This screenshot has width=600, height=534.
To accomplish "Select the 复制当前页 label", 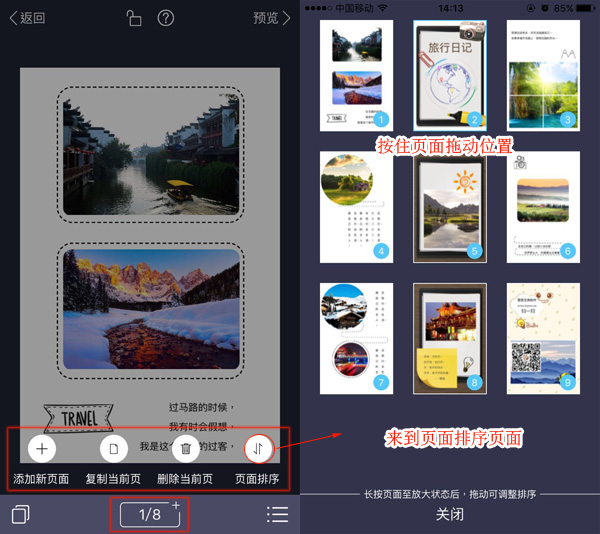I will 113,479.
